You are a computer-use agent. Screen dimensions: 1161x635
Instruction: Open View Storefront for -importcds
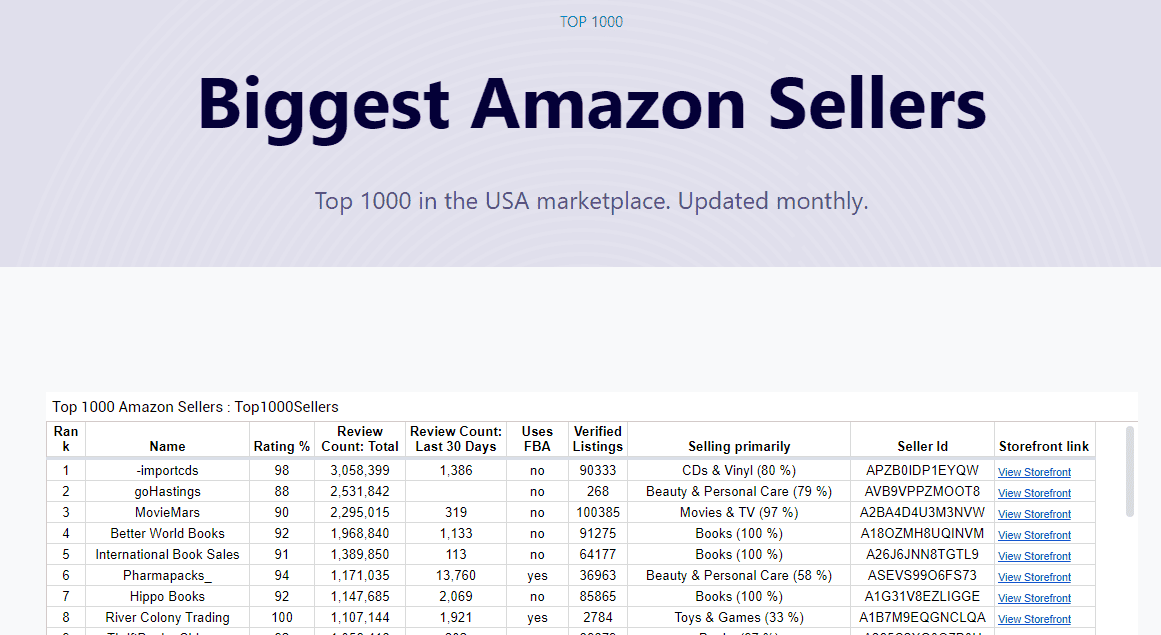click(1034, 472)
